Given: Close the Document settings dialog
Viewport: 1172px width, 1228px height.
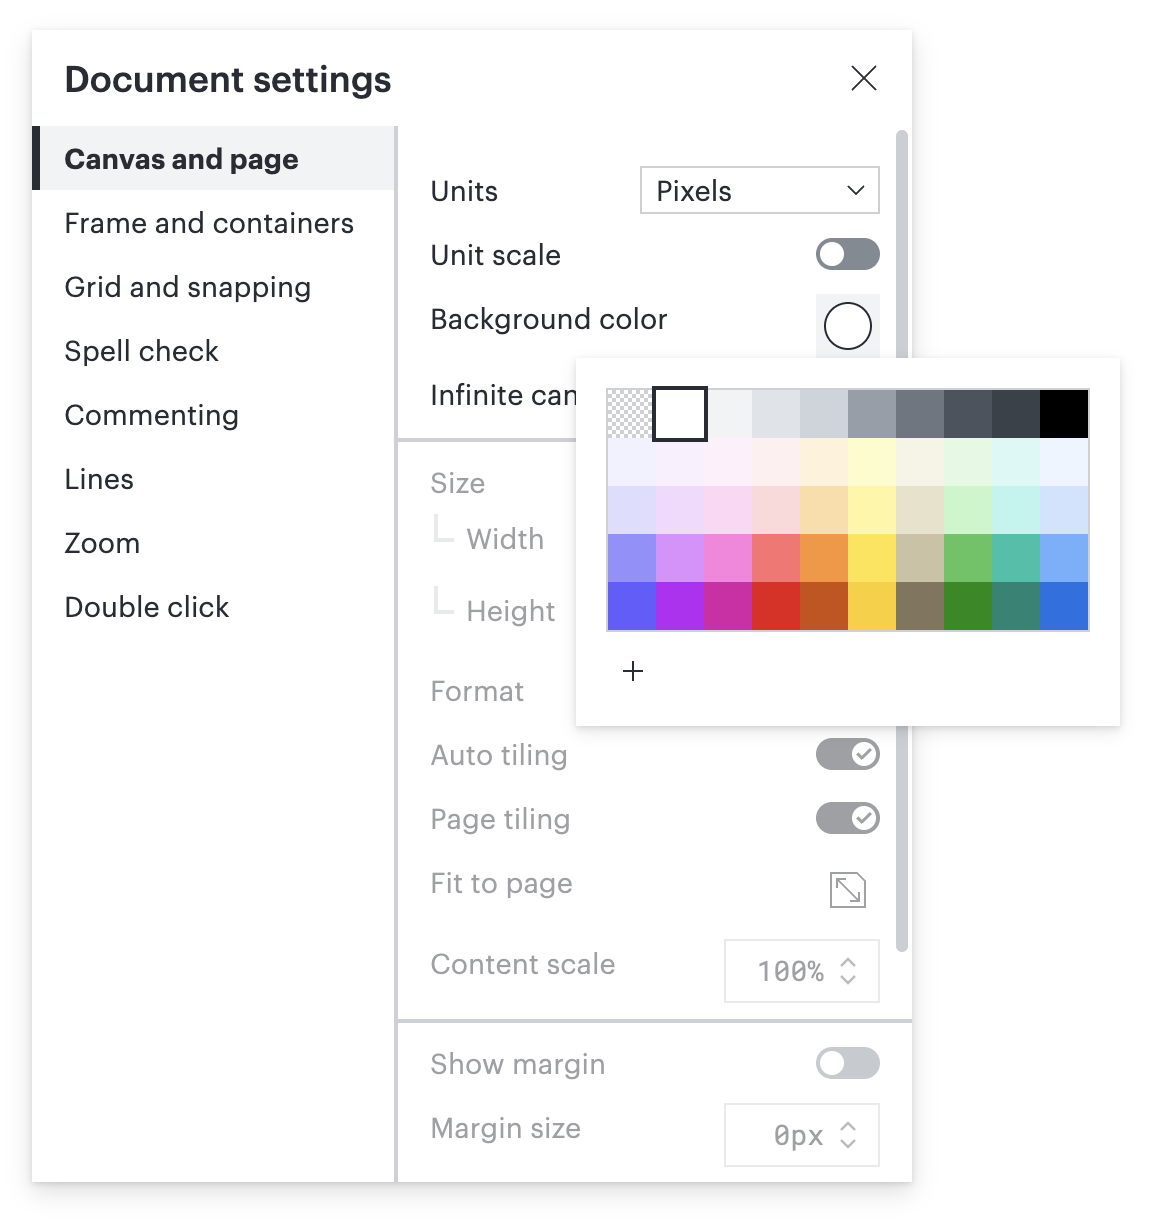Looking at the screenshot, I should [863, 78].
